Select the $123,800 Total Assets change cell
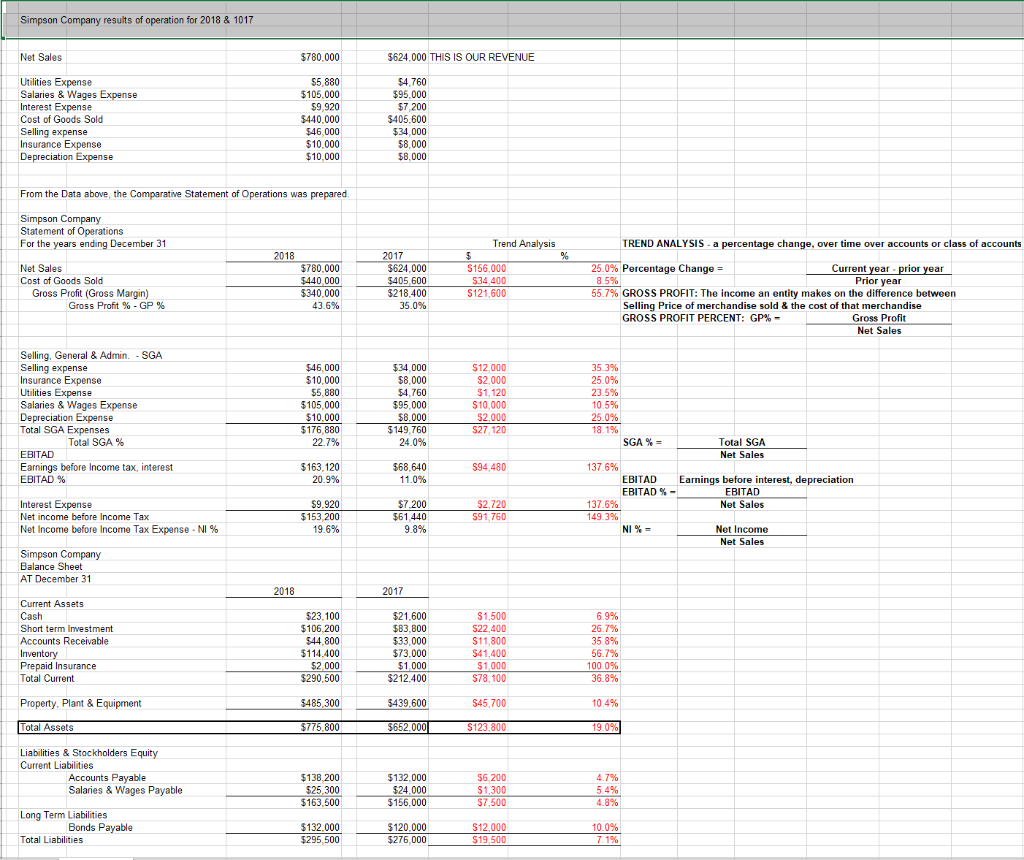Screen dimensions: 1024x860 (487, 727)
